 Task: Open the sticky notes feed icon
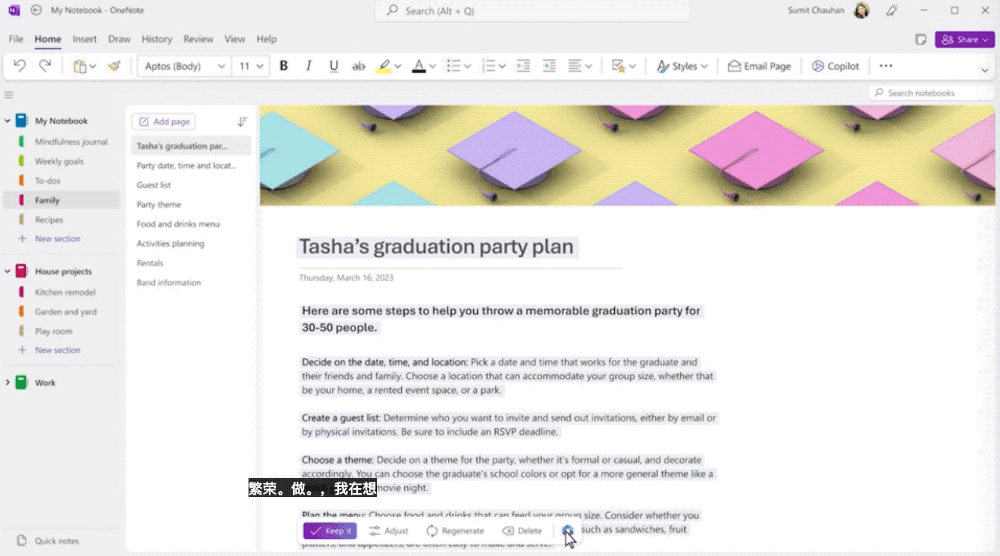point(920,40)
